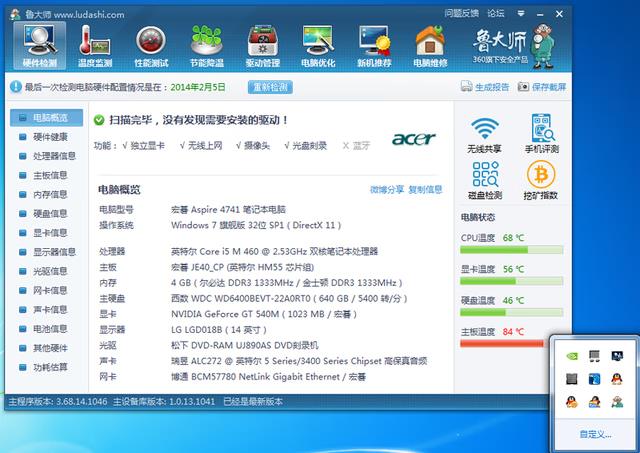Open the 硬件检测 hardware detection tool

[40, 46]
